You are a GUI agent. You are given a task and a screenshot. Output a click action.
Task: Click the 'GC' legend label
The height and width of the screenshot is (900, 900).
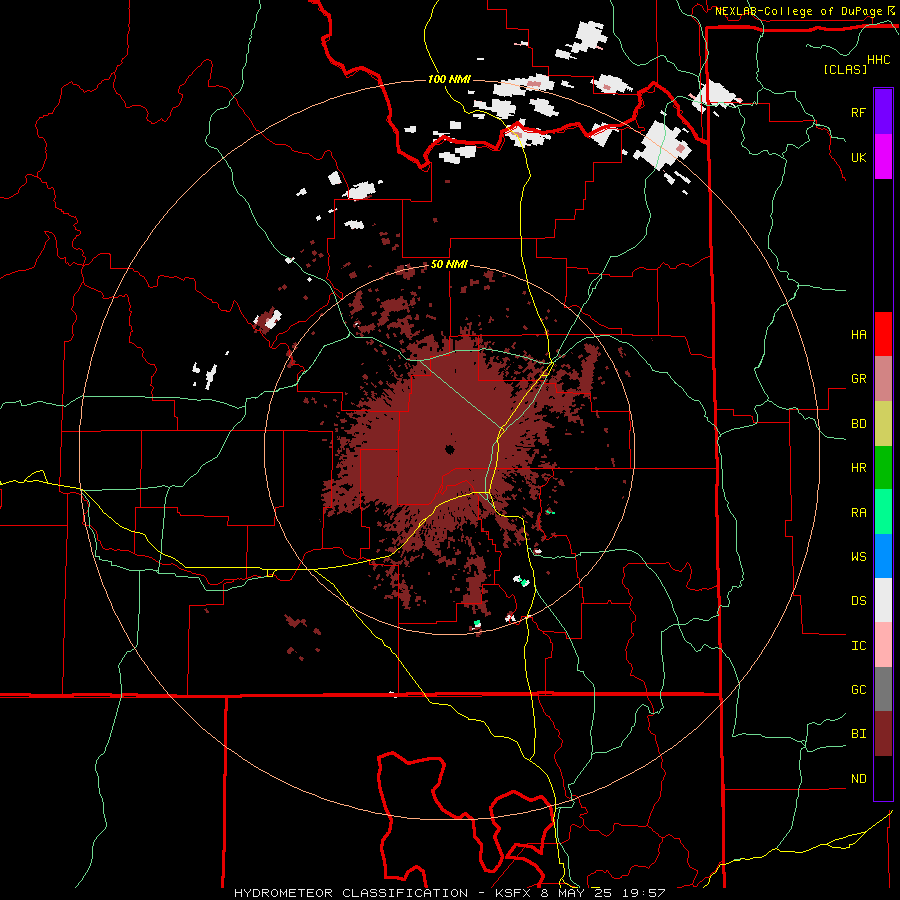[858, 689]
